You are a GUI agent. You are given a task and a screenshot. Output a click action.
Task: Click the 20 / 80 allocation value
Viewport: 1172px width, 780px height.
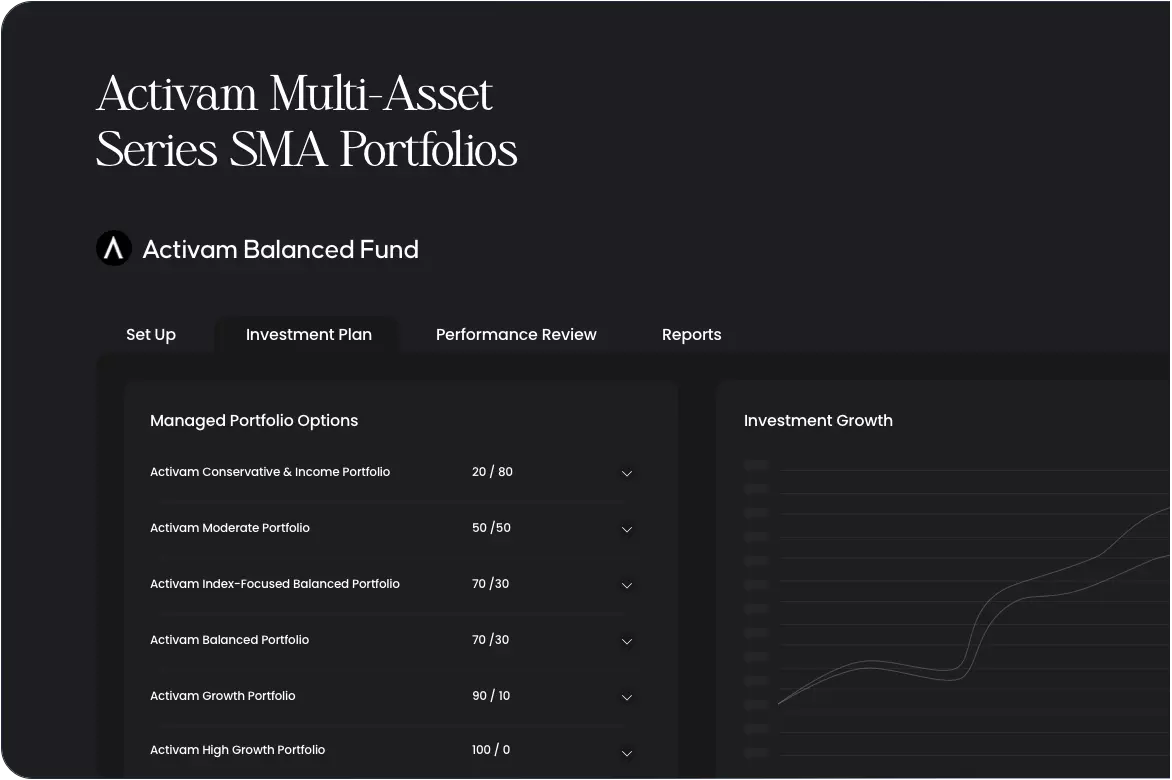point(492,471)
